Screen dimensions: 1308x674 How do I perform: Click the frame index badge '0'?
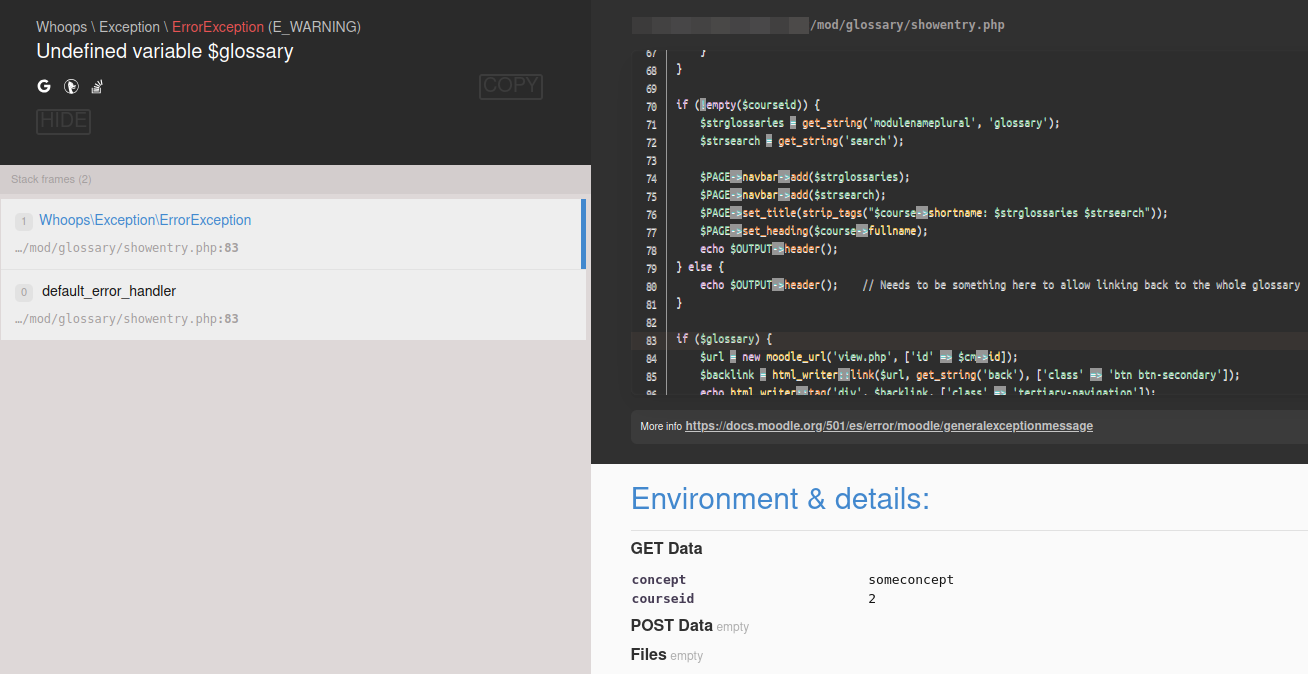pyautogui.click(x=24, y=293)
